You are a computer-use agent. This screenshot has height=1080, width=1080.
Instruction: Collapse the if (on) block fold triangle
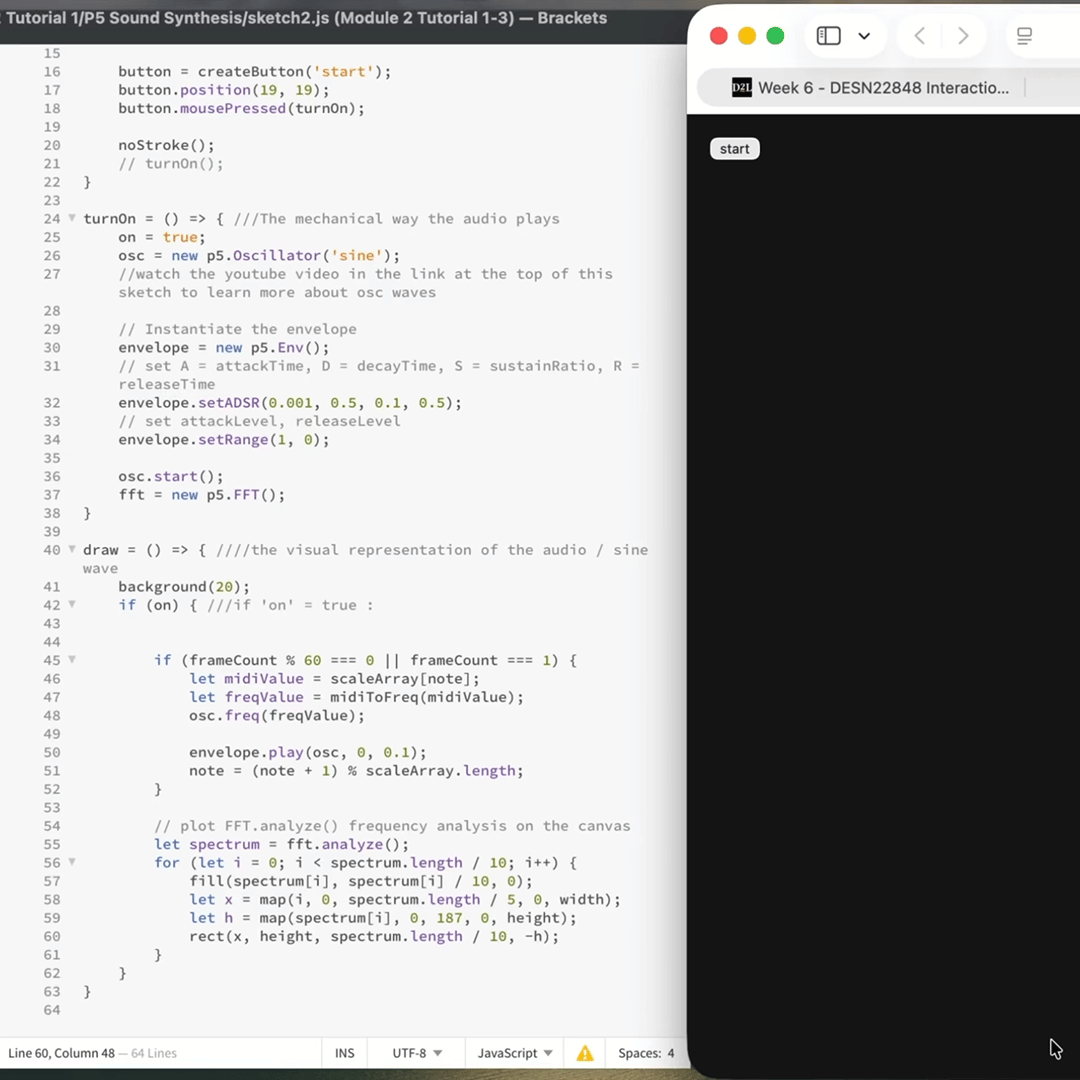pos(71,605)
